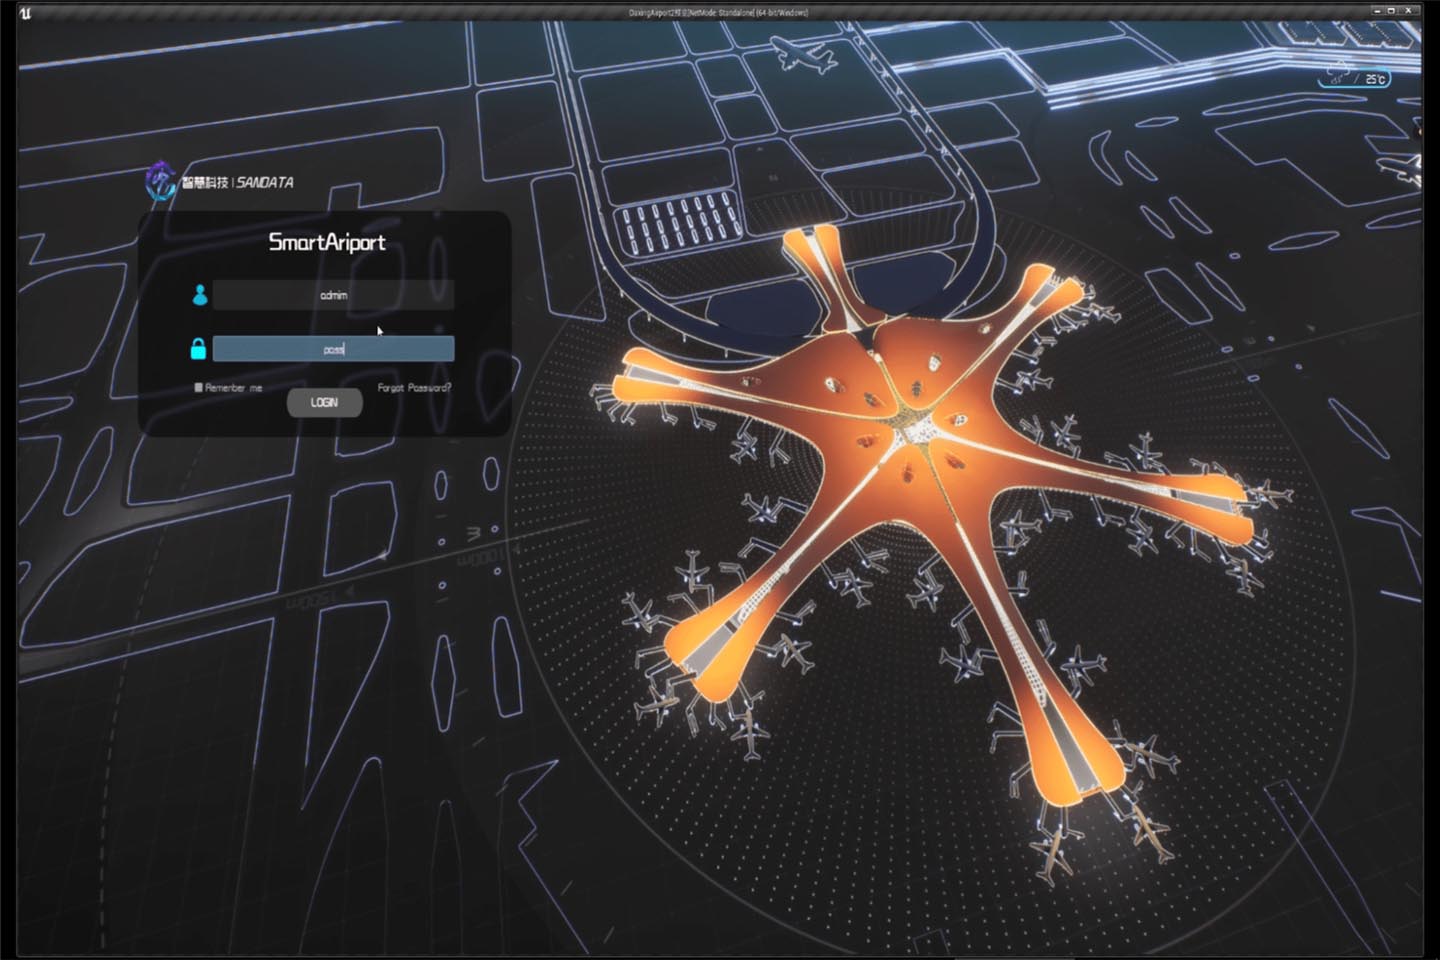Click the highlighted password input field
The width and height of the screenshot is (1440, 960).
pos(333,348)
